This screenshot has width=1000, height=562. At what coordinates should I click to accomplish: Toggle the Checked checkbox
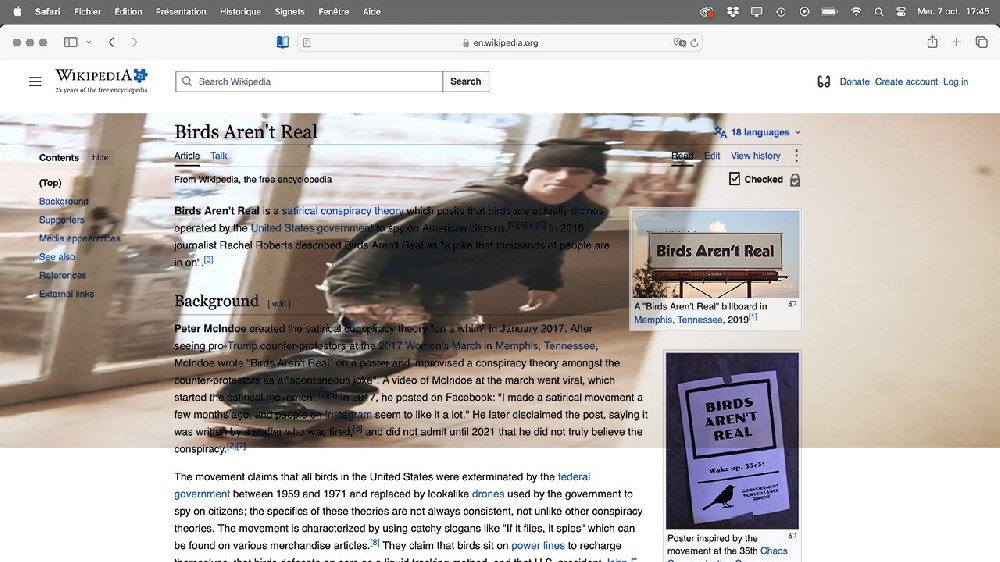[x=735, y=179]
